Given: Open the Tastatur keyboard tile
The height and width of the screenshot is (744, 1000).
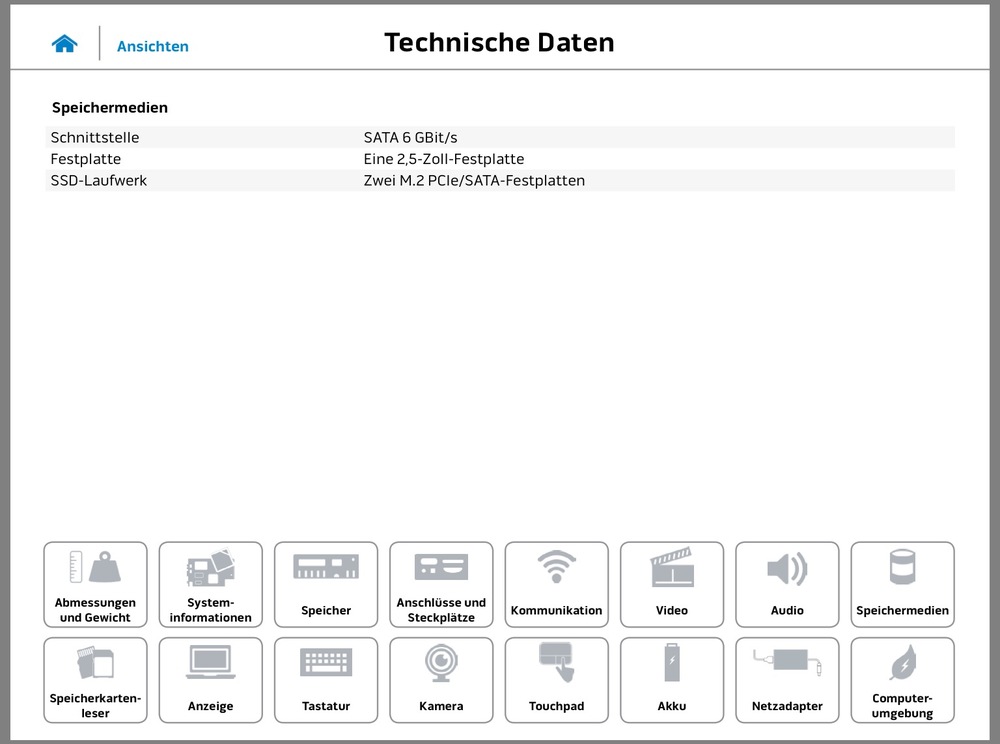Looking at the screenshot, I should (326, 680).
